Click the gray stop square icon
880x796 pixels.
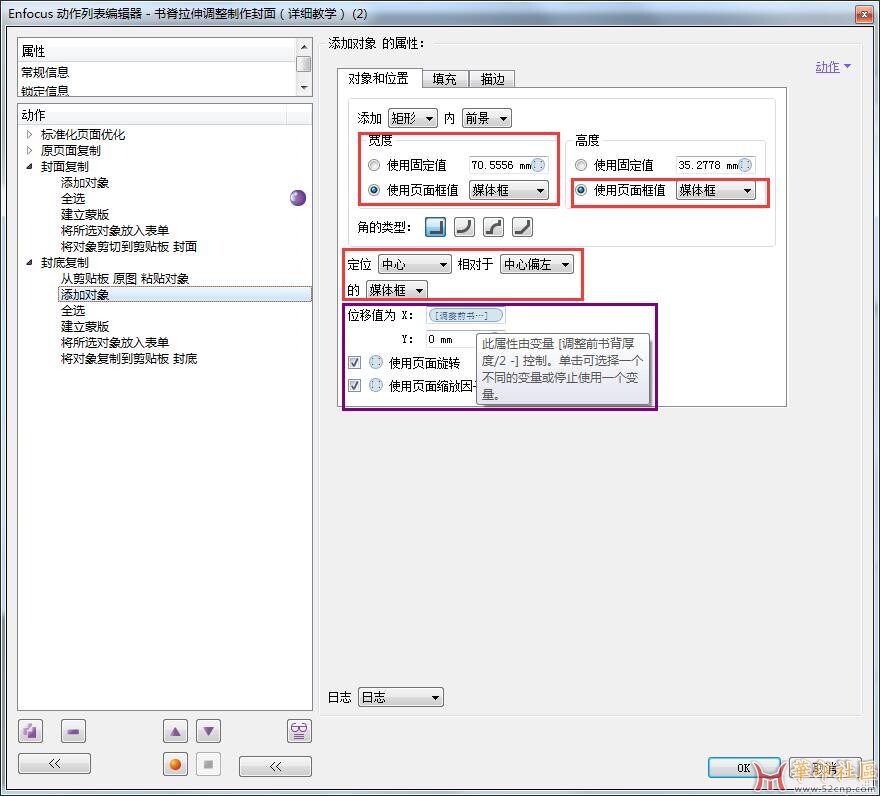click(208, 764)
